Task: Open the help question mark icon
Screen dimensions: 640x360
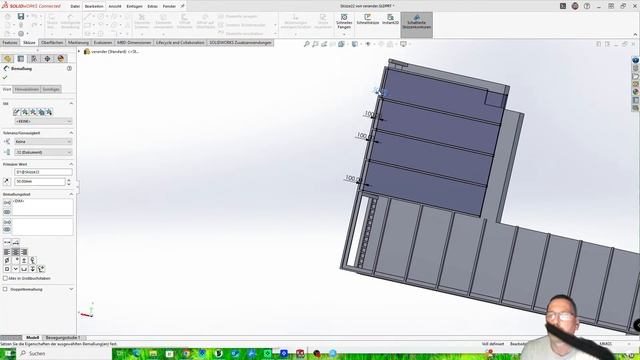Action: pos(587,6)
